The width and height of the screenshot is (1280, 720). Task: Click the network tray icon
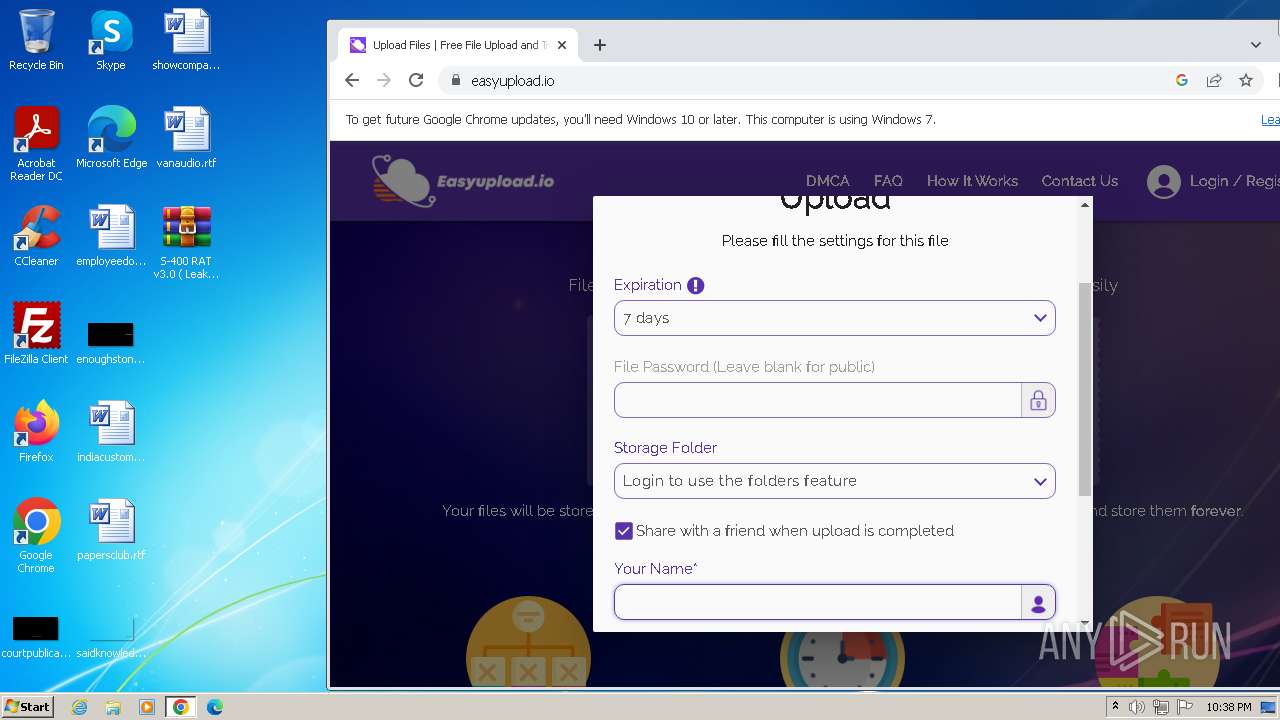[1161, 707]
